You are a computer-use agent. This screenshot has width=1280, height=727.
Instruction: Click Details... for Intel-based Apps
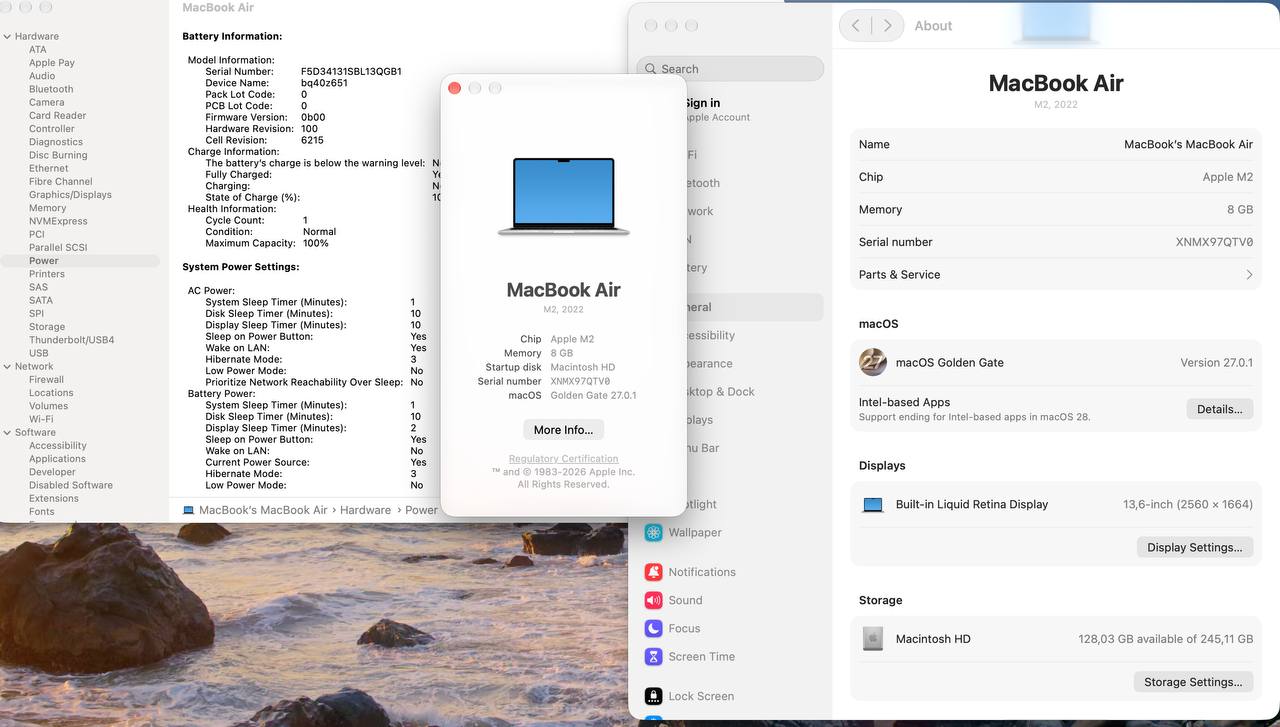pos(1220,409)
